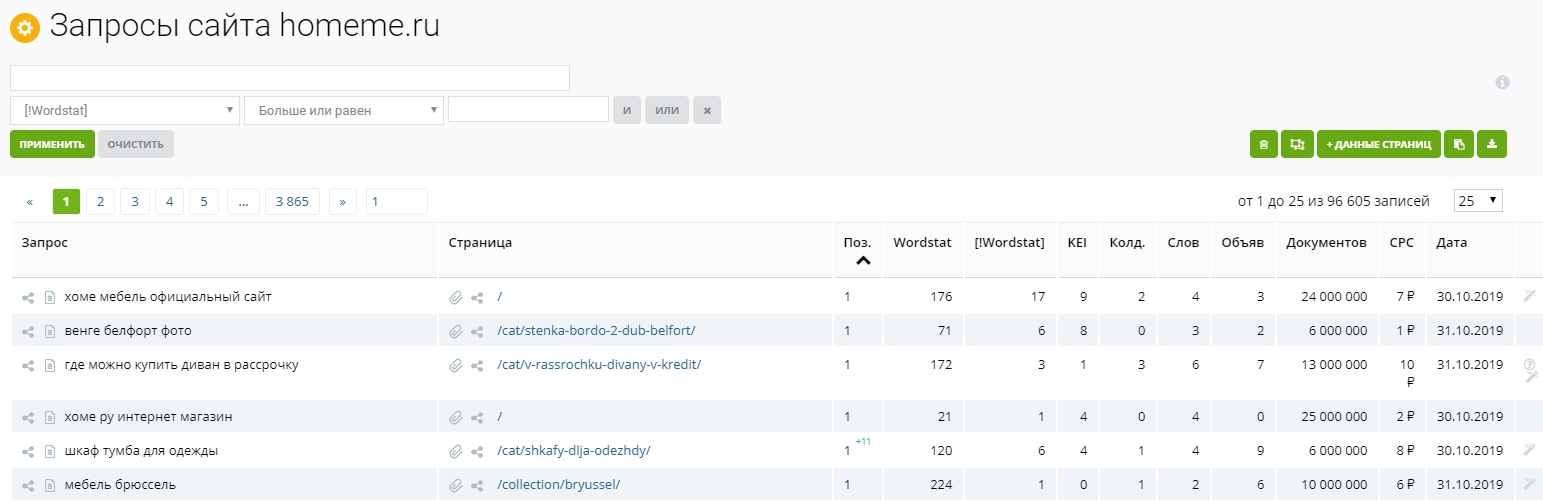Screen dimensions: 1543x501
Task: Open the /cat/shkafy-dlja-odezhdy/ page link
Action: pyautogui.click(x=574, y=451)
